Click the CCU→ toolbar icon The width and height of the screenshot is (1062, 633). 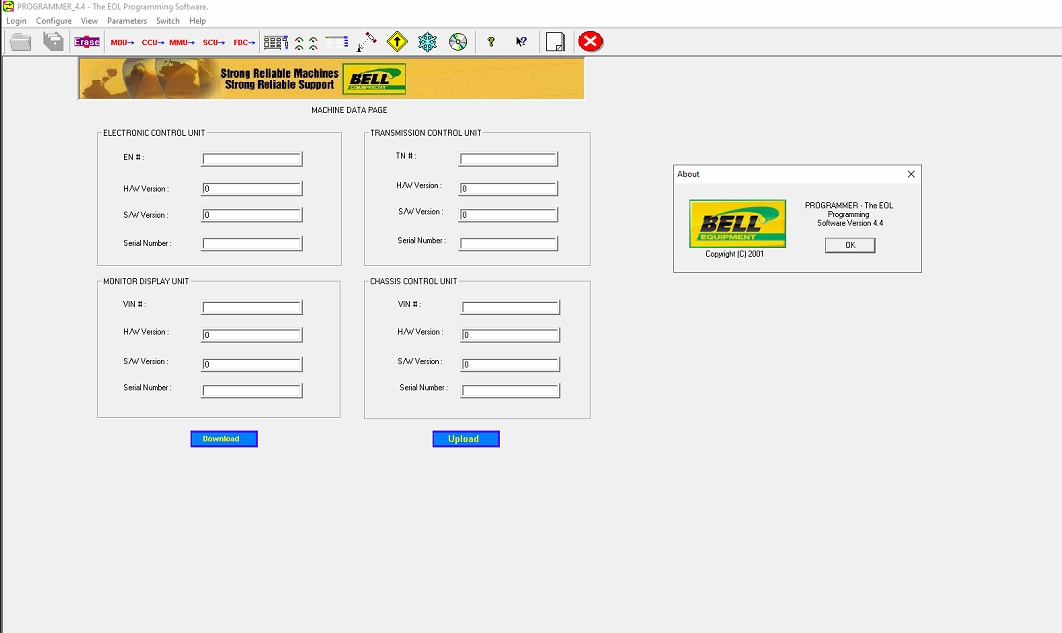point(150,42)
